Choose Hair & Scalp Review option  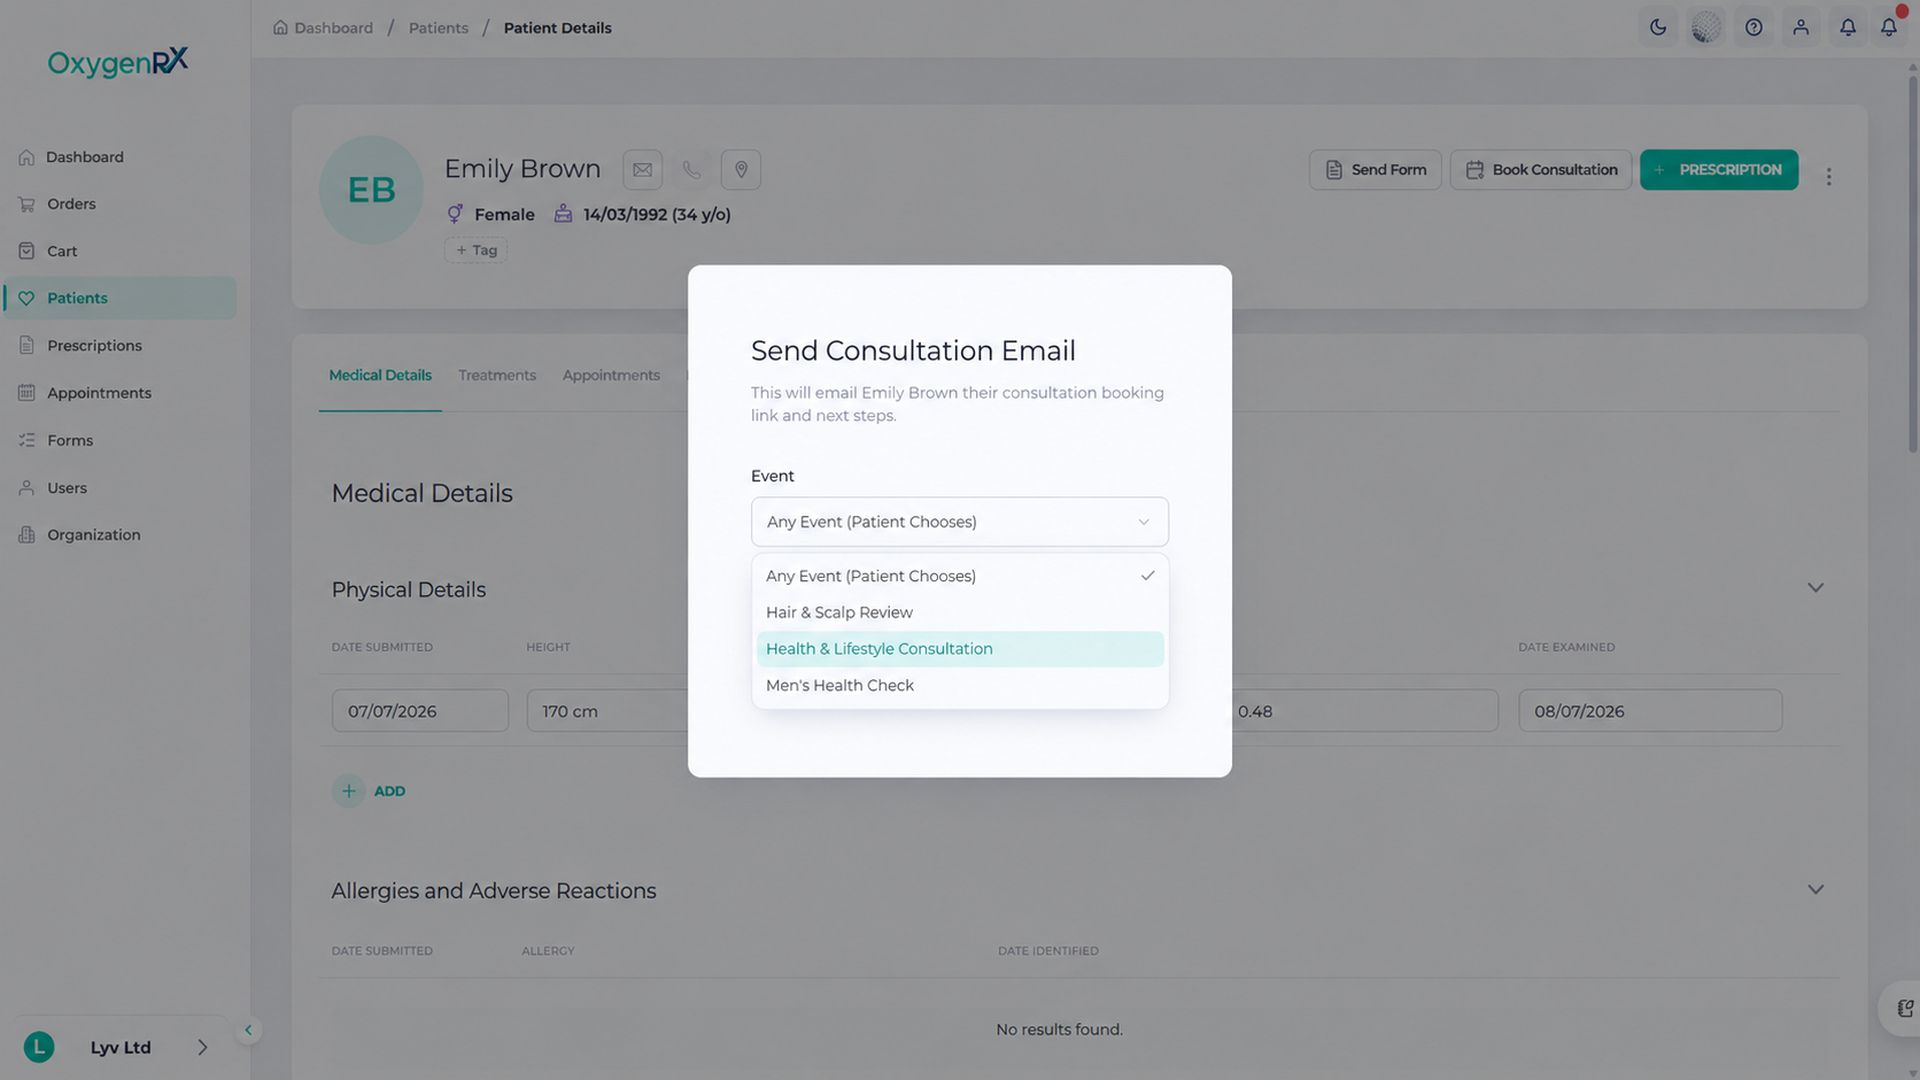(959, 613)
